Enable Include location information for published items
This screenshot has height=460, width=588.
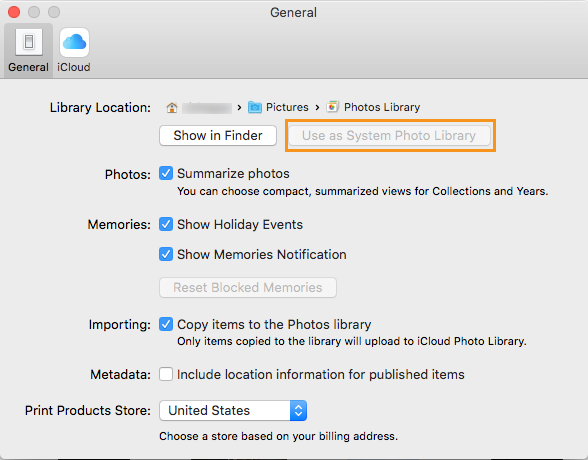pyautogui.click(x=166, y=374)
